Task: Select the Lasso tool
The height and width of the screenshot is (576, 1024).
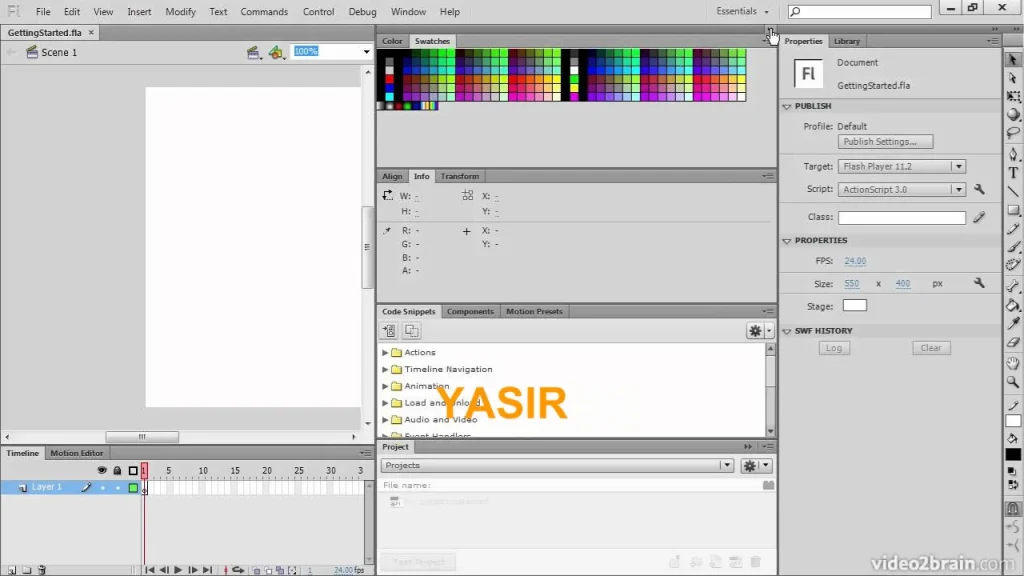Action: pos(1013,133)
